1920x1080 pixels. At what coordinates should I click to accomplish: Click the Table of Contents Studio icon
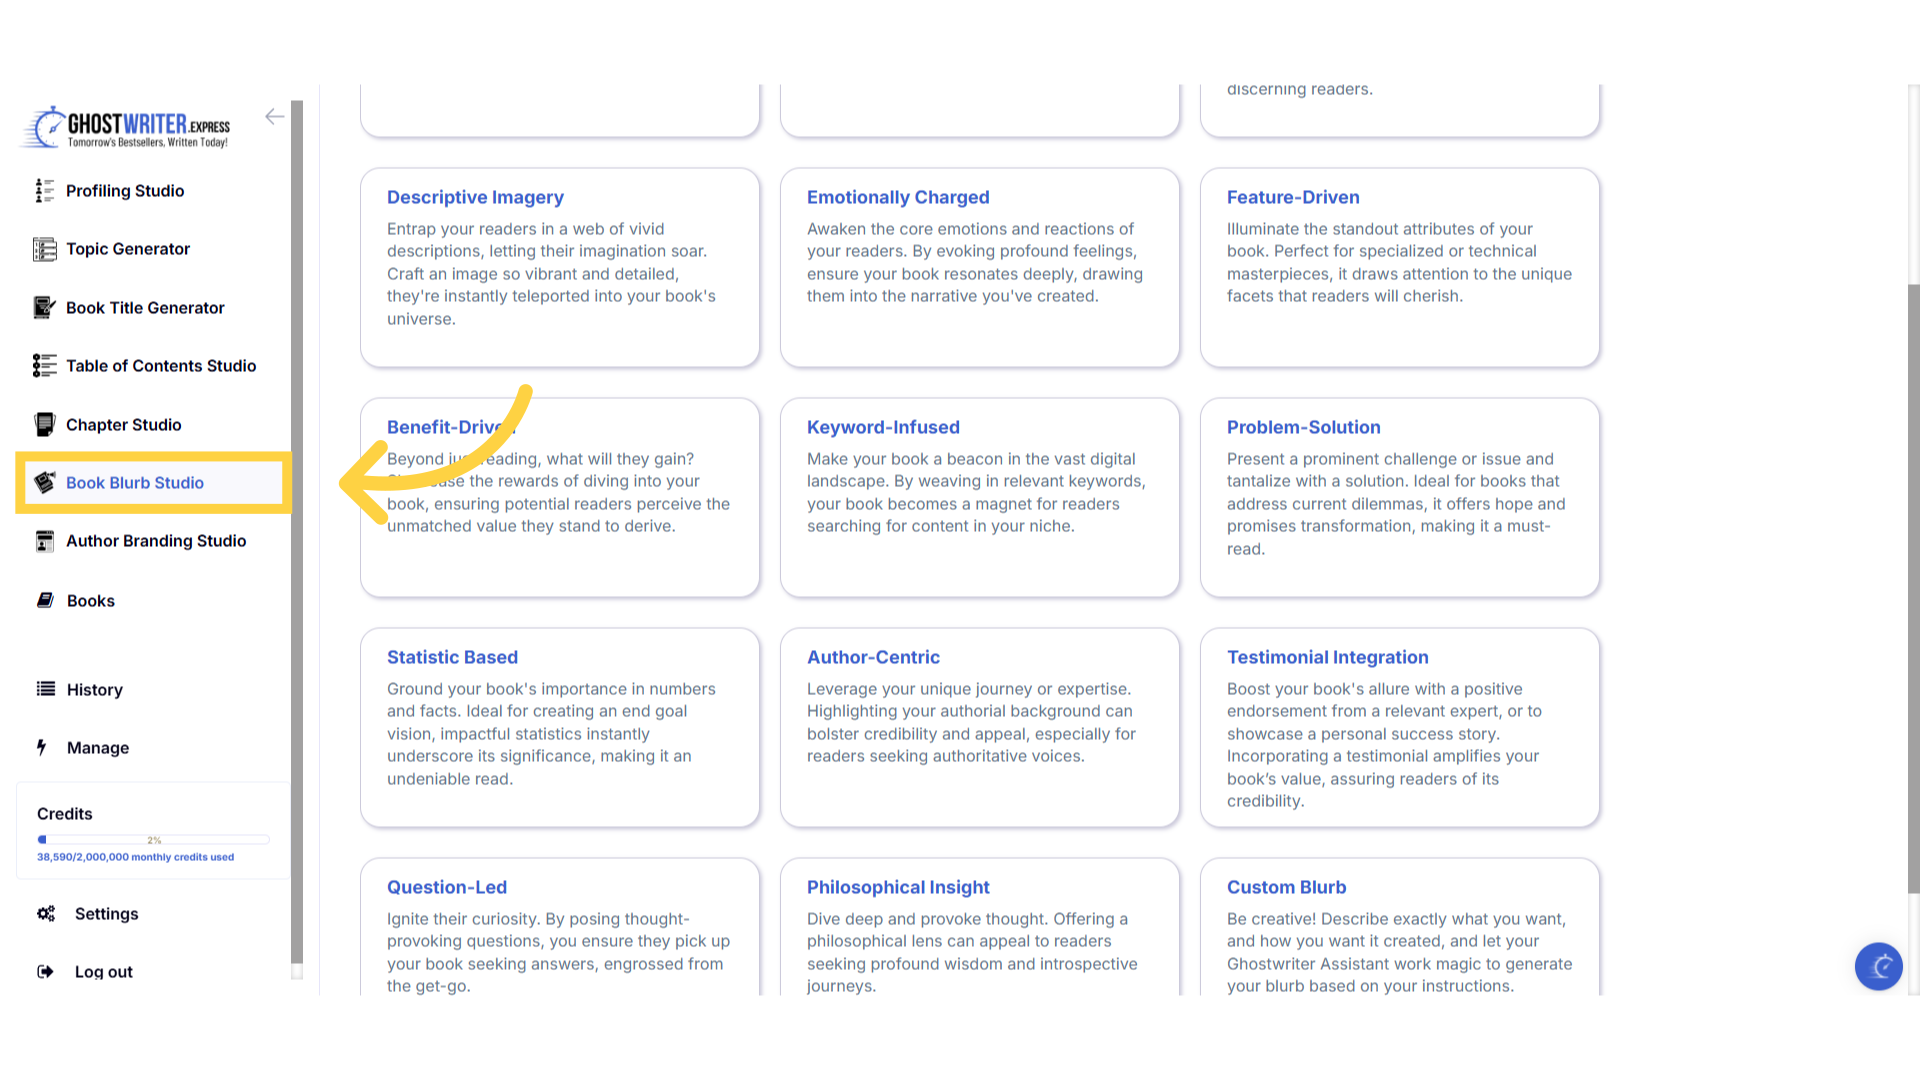coord(44,366)
